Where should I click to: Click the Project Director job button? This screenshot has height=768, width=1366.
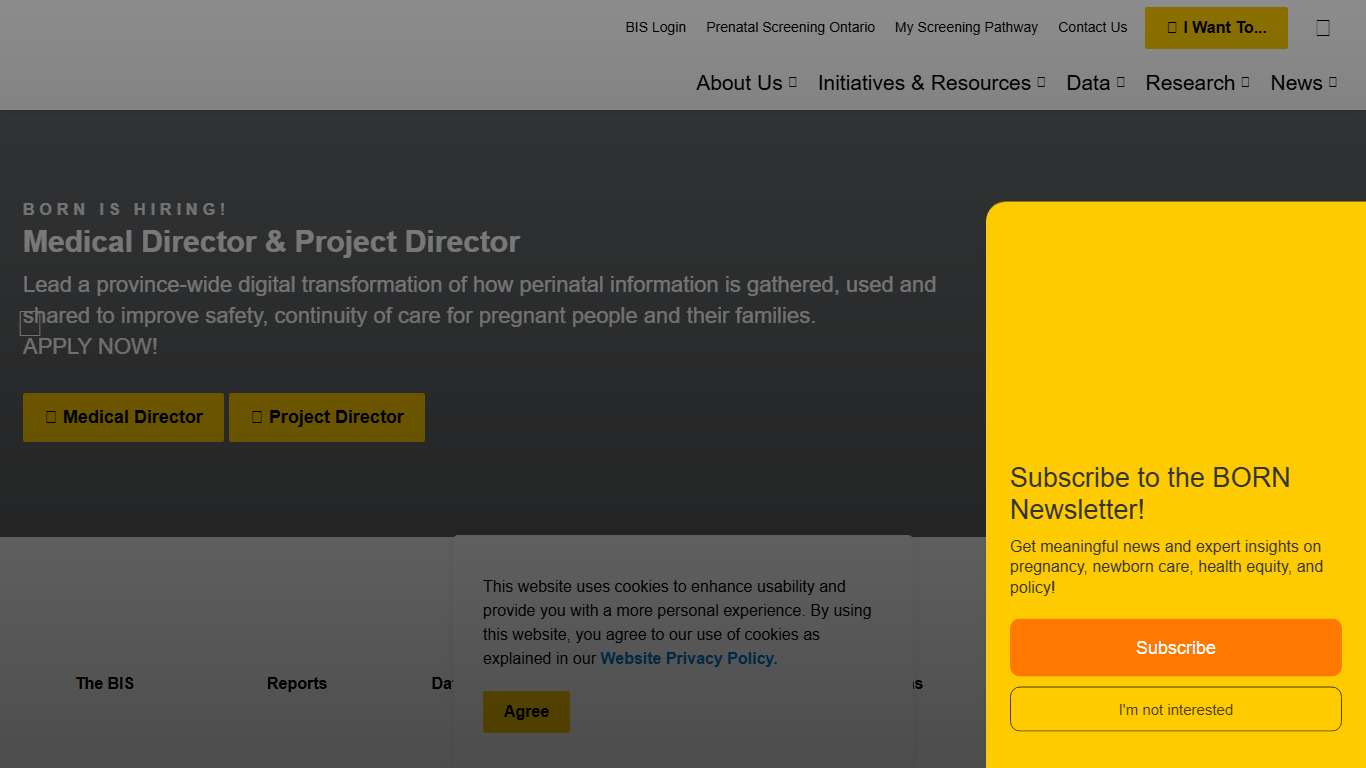(327, 417)
